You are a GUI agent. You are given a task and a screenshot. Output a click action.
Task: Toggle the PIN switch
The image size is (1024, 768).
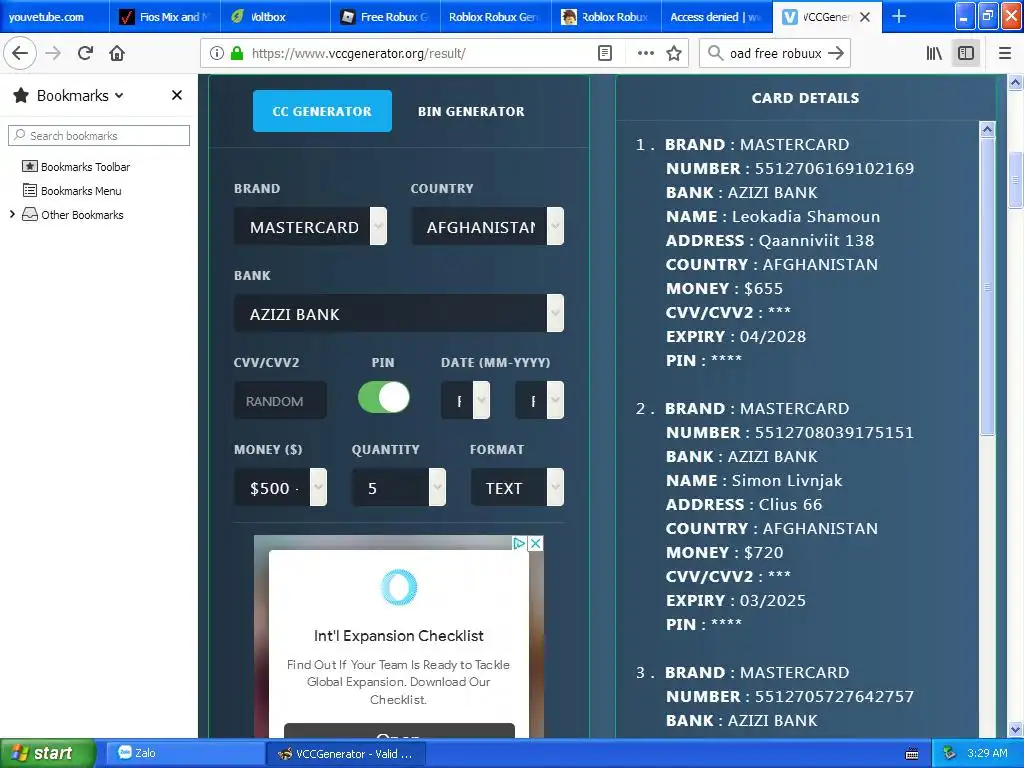[x=384, y=397]
